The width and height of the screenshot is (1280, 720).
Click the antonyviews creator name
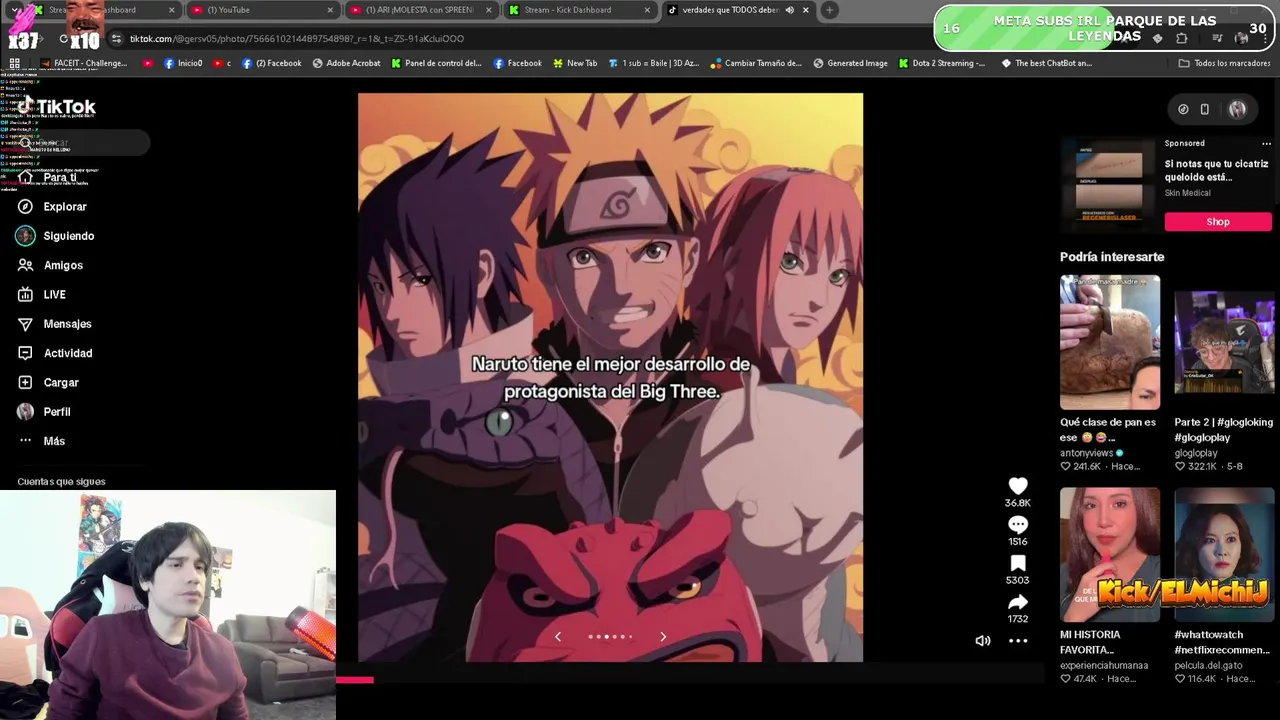[1087, 453]
